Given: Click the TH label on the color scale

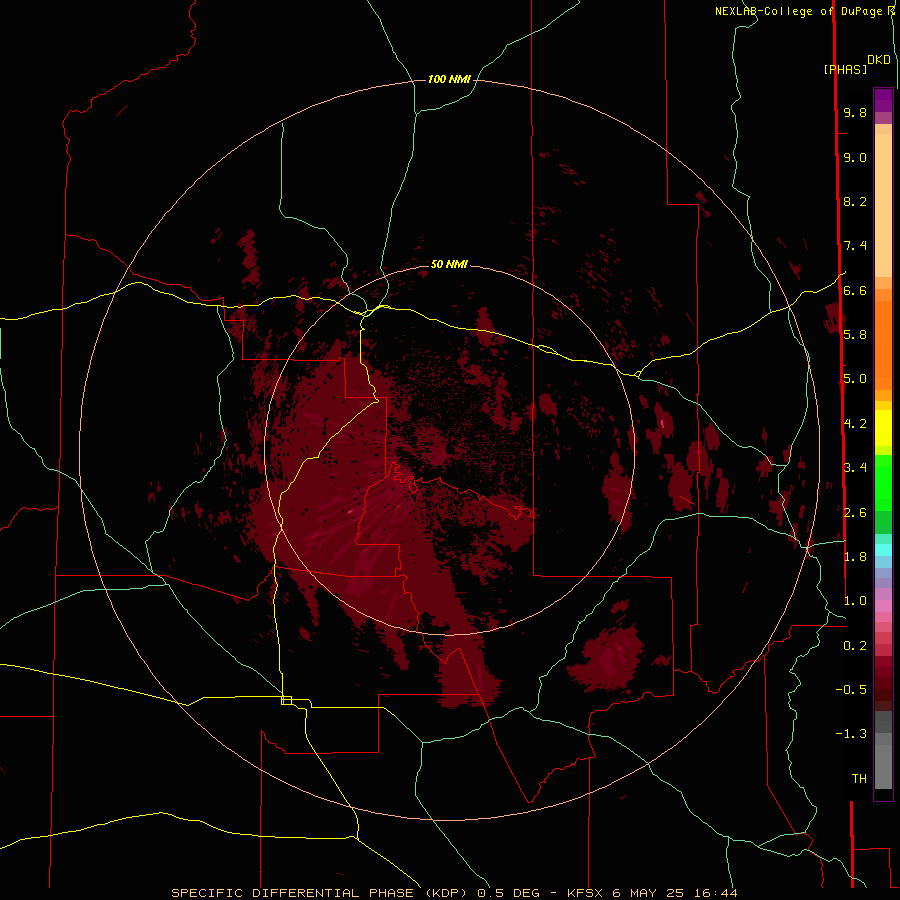Looking at the screenshot, I should (x=859, y=778).
